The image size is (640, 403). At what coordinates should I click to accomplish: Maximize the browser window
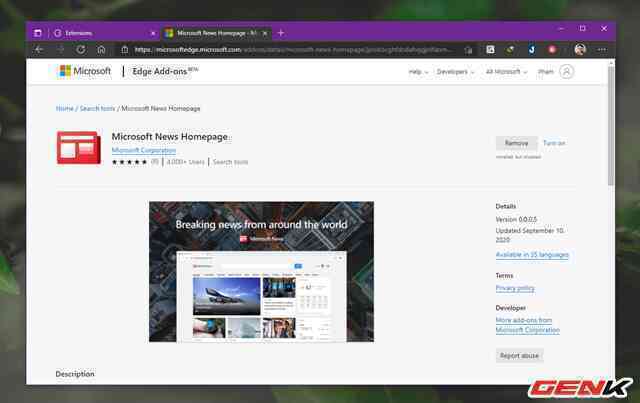coord(582,29)
